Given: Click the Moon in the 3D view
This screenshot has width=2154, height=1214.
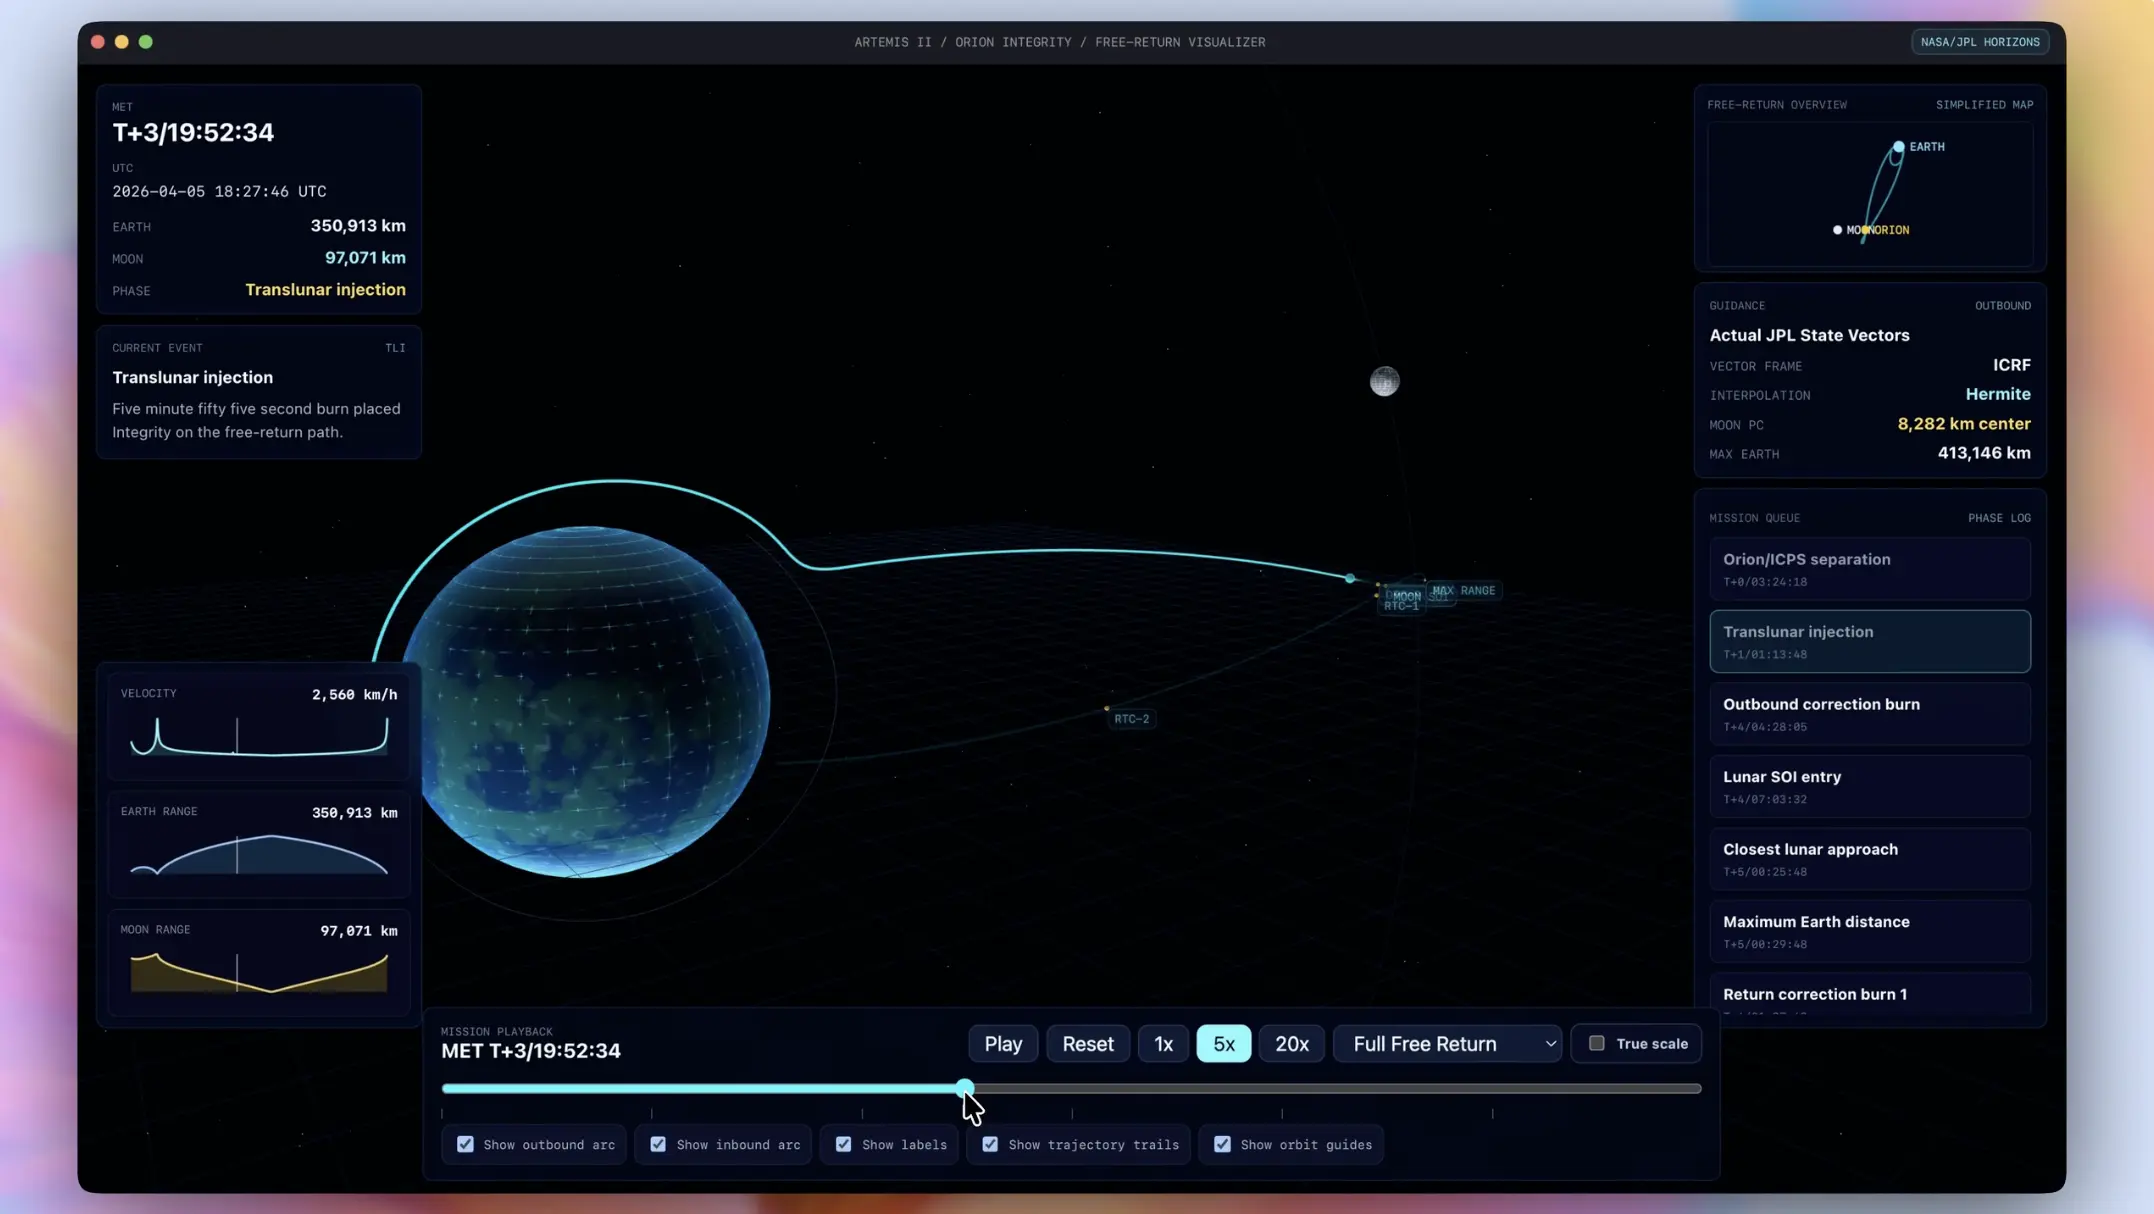Looking at the screenshot, I should coord(1384,381).
